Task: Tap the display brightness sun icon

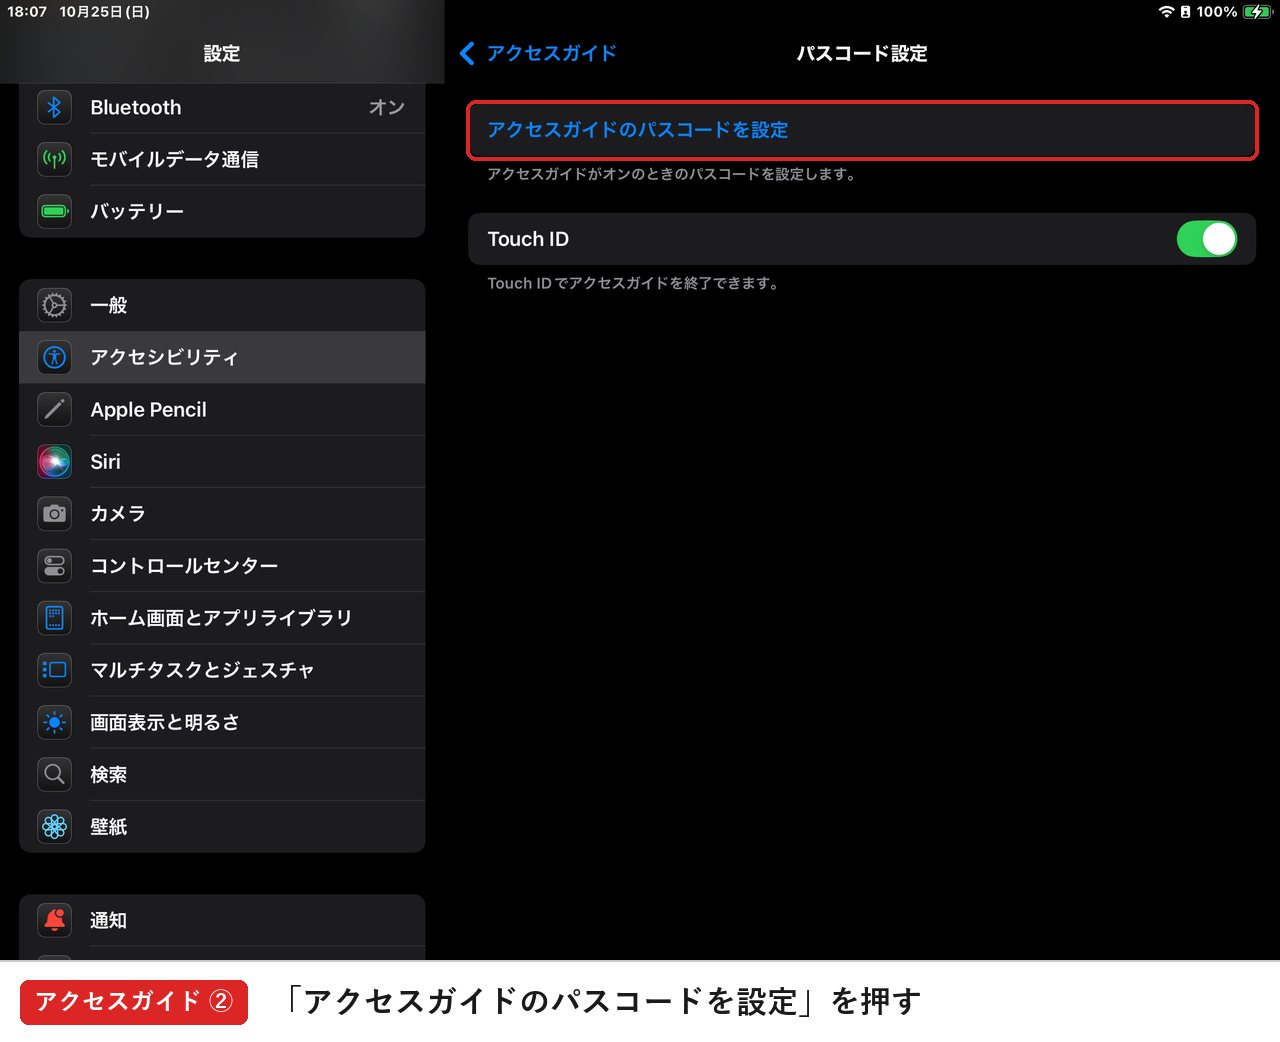Action: (x=55, y=722)
